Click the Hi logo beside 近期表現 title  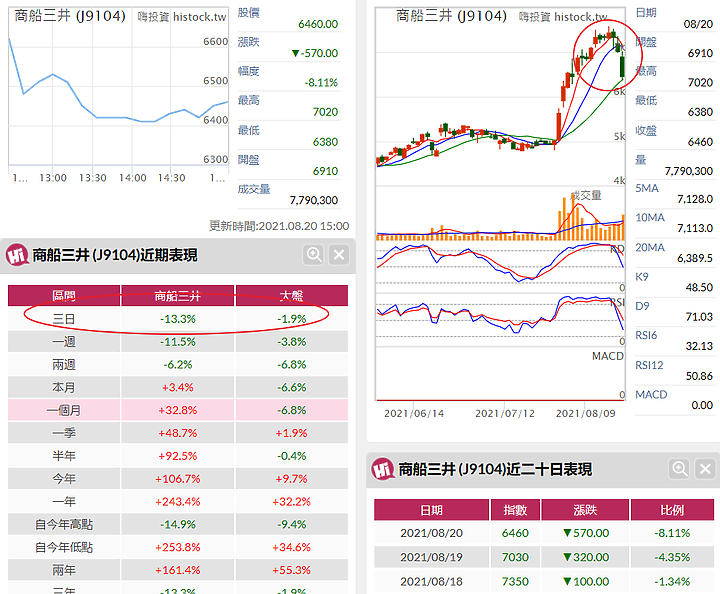[x=17, y=255]
